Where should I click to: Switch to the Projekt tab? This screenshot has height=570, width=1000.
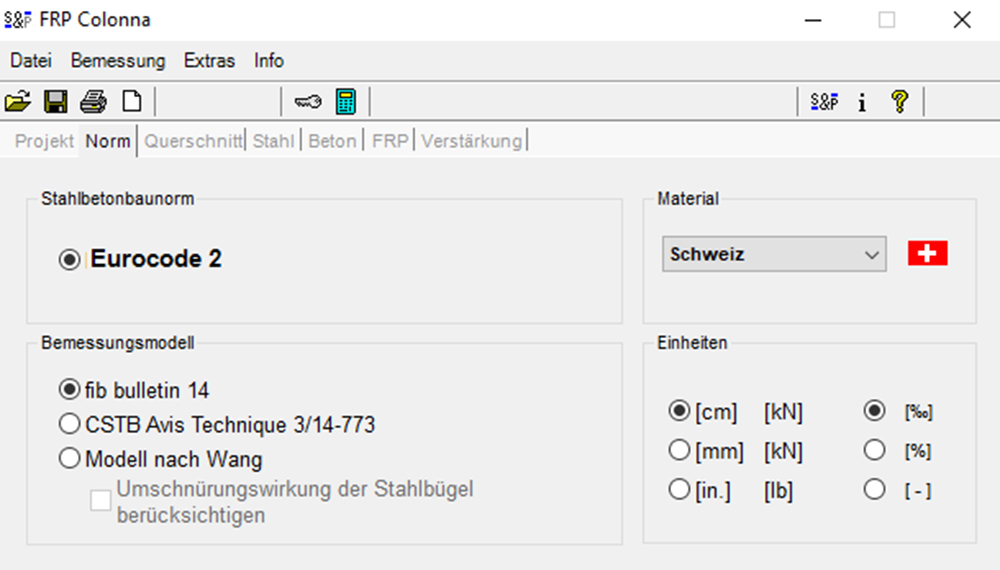[44, 141]
